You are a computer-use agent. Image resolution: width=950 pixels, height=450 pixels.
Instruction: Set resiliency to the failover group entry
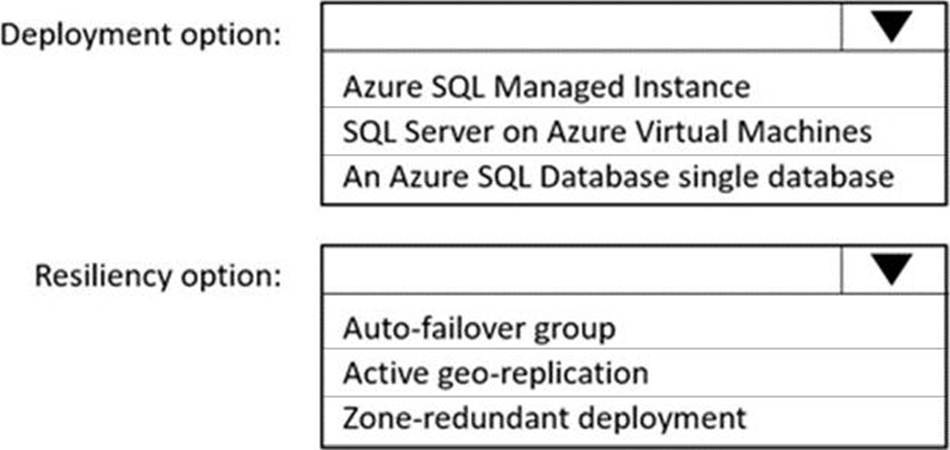click(x=479, y=327)
